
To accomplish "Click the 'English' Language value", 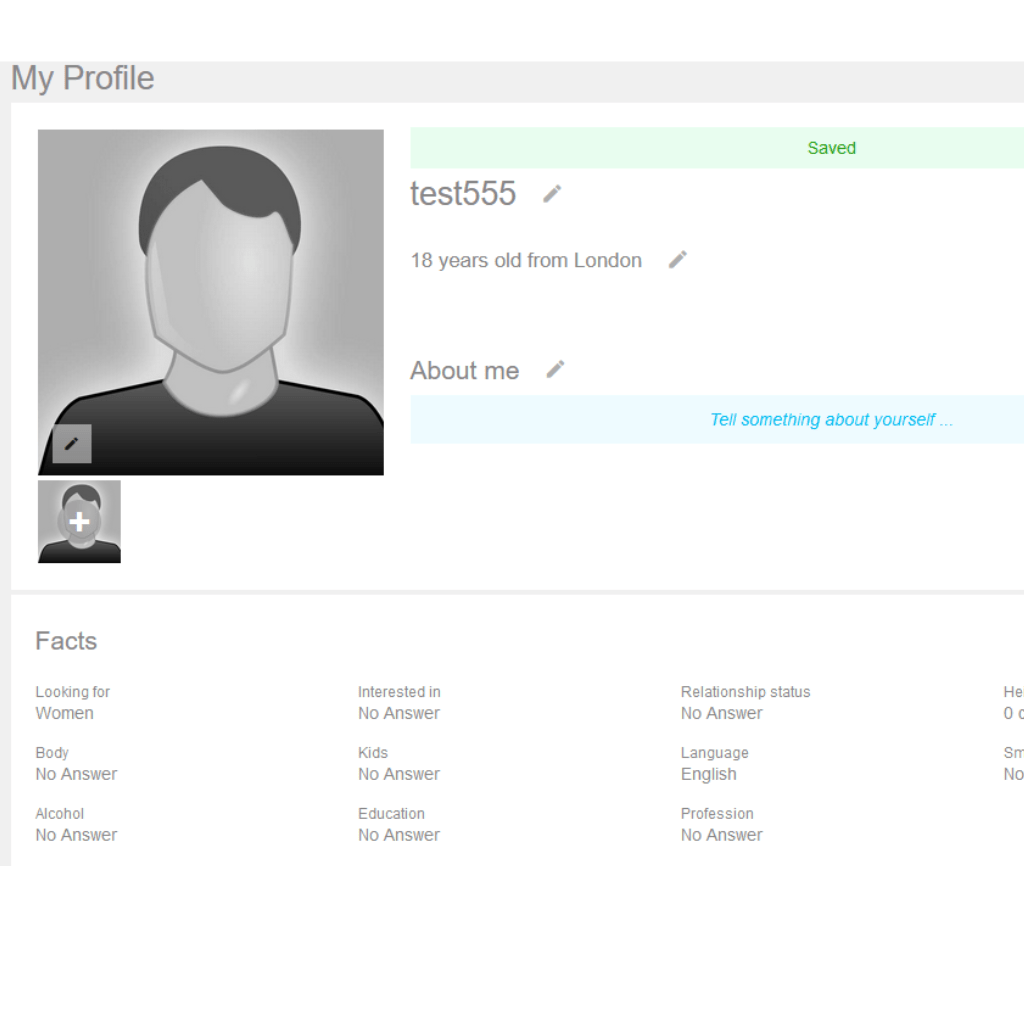I will [x=708, y=774].
